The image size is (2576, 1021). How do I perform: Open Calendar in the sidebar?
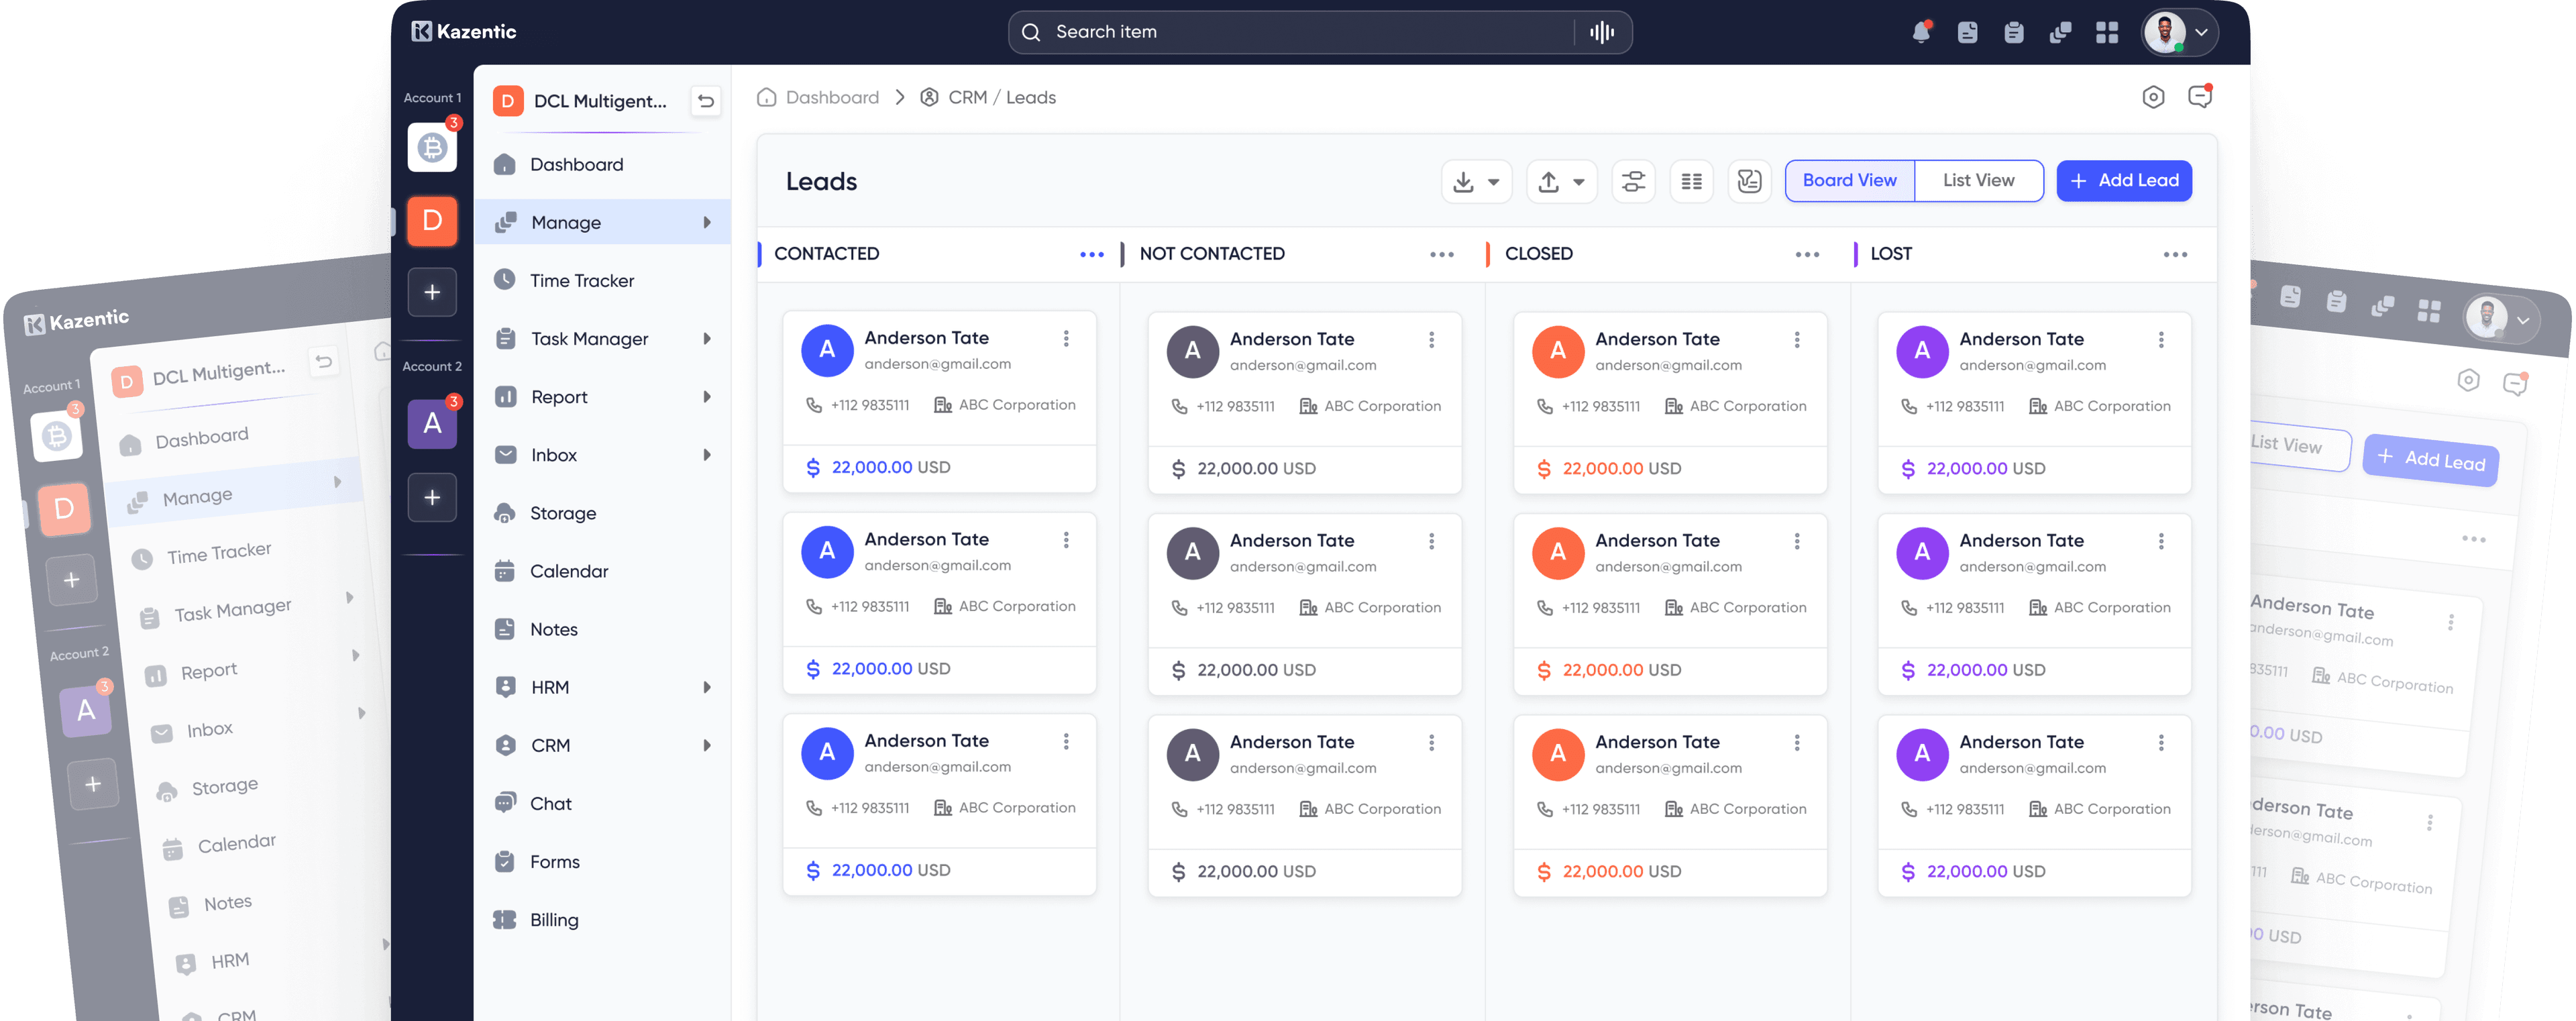point(602,571)
